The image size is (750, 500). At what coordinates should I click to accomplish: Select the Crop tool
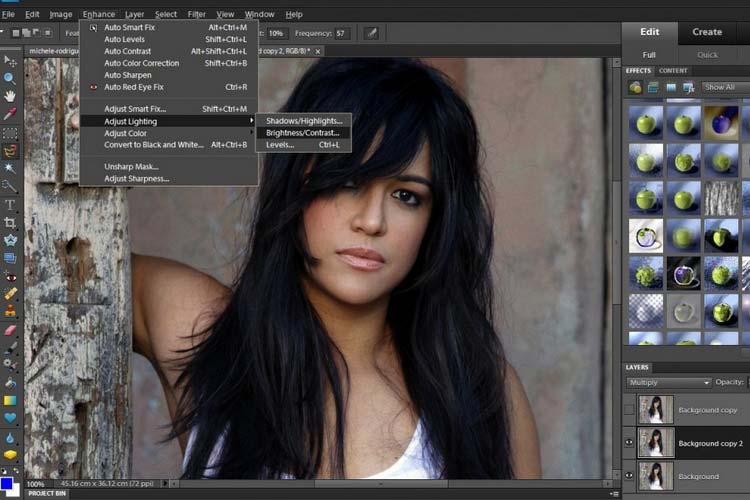[x=10, y=222]
